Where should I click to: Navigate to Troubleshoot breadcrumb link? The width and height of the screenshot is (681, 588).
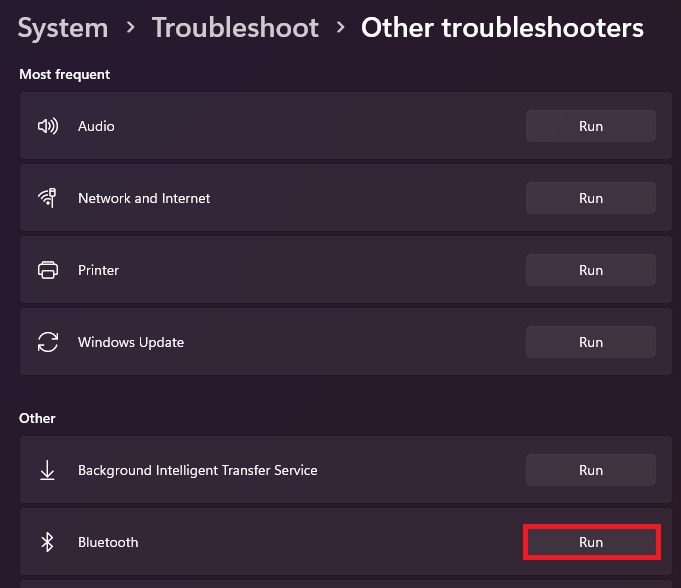[x=236, y=27]
